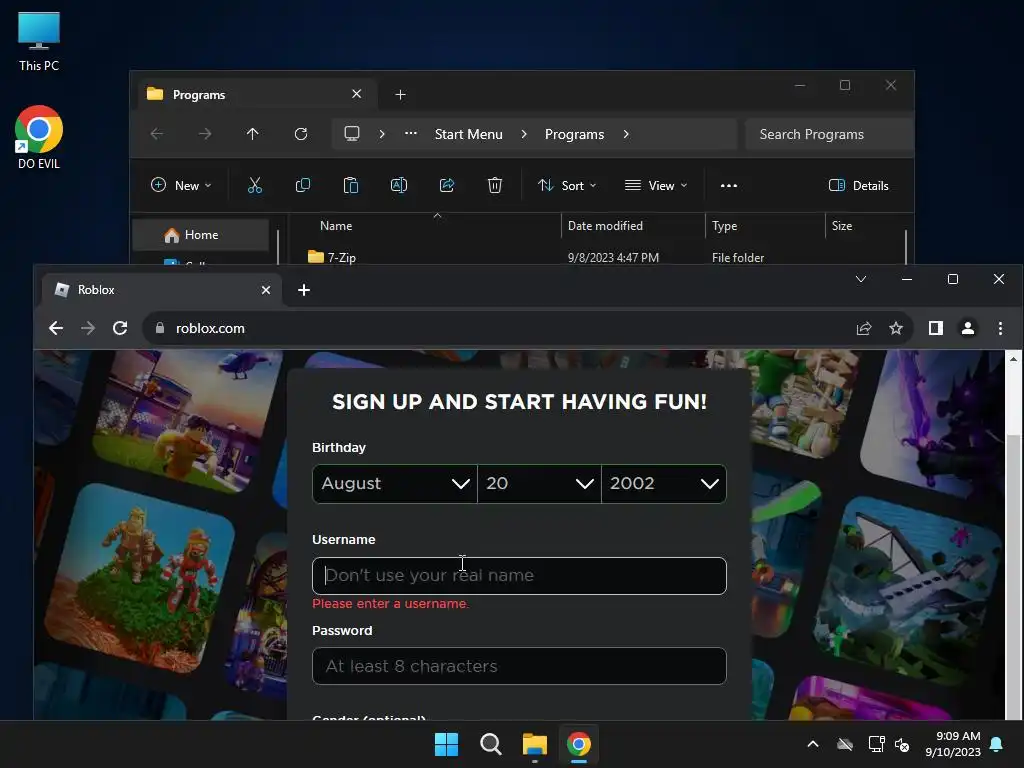This screenshot has width=1024, height=768.
Task: Expand the chevron after Start Menu in address bar
Action: pos(524,134)
